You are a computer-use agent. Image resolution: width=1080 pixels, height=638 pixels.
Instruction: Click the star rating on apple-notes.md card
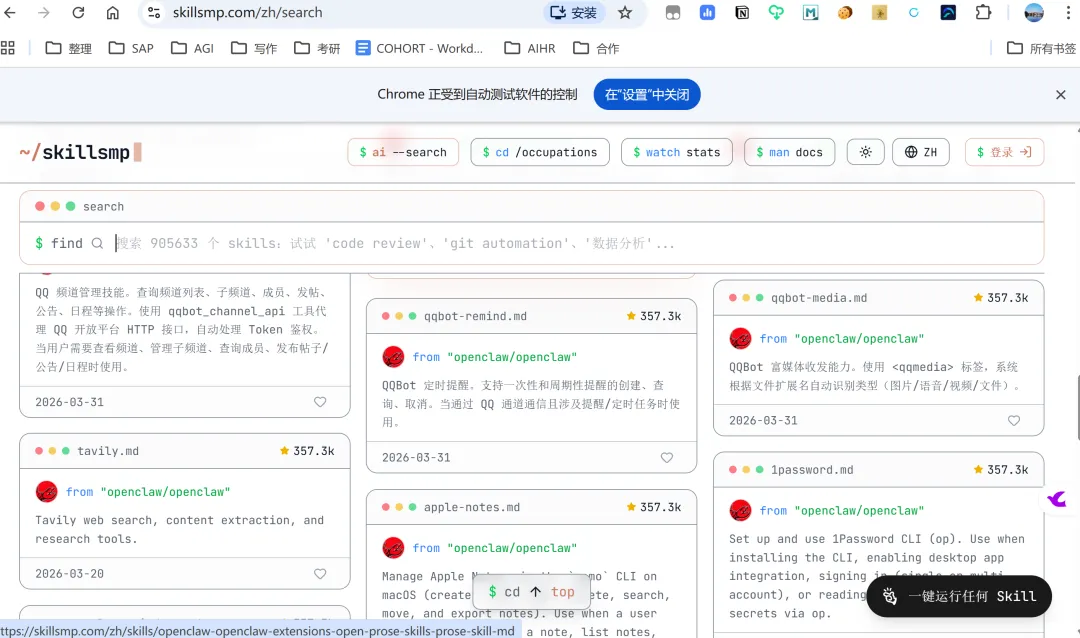click(x=654, y=507)
